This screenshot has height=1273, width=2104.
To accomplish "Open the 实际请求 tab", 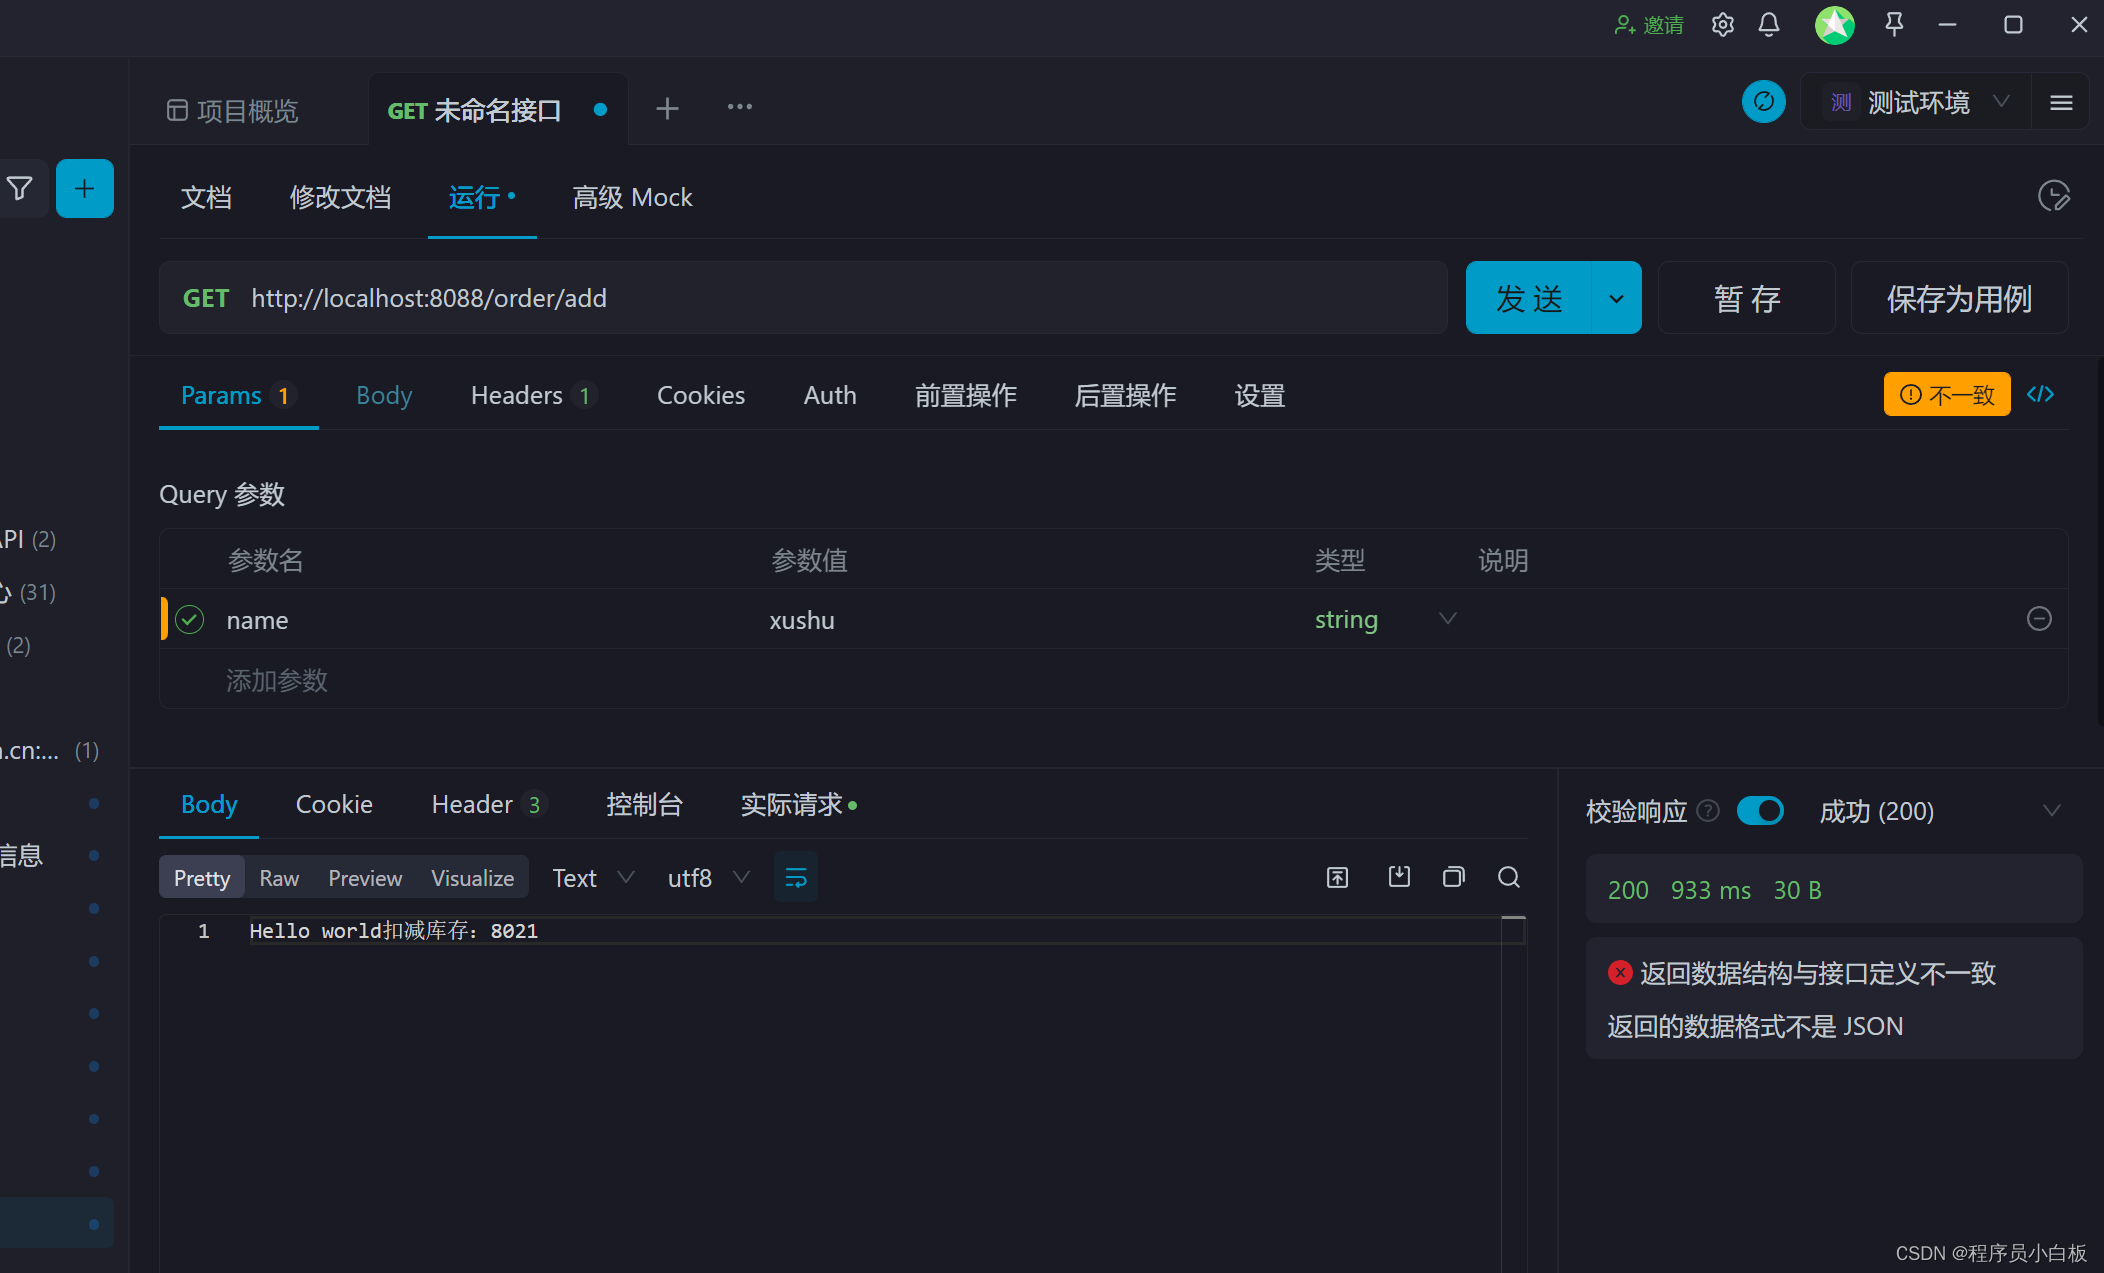I will (x=799, y=805).
